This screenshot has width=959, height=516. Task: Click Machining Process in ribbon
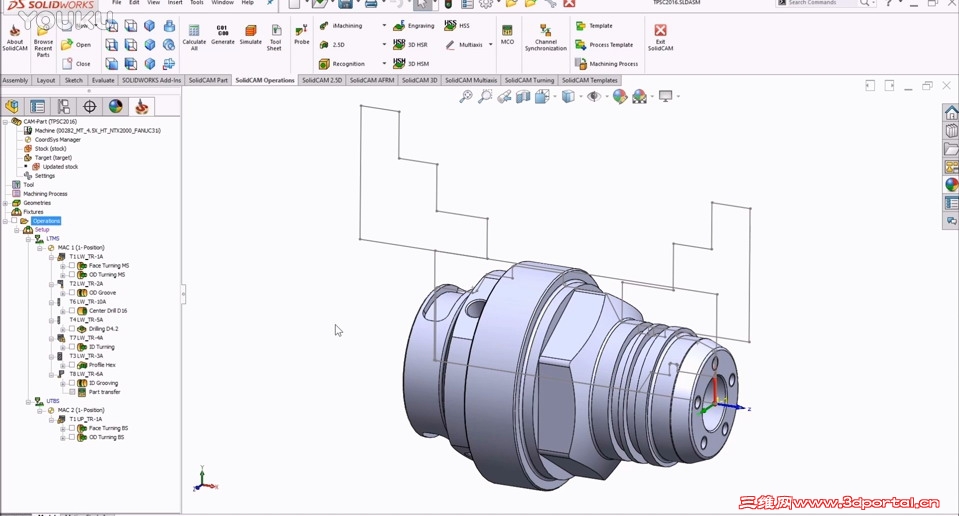pyautogui.click(x=607, y=64)
